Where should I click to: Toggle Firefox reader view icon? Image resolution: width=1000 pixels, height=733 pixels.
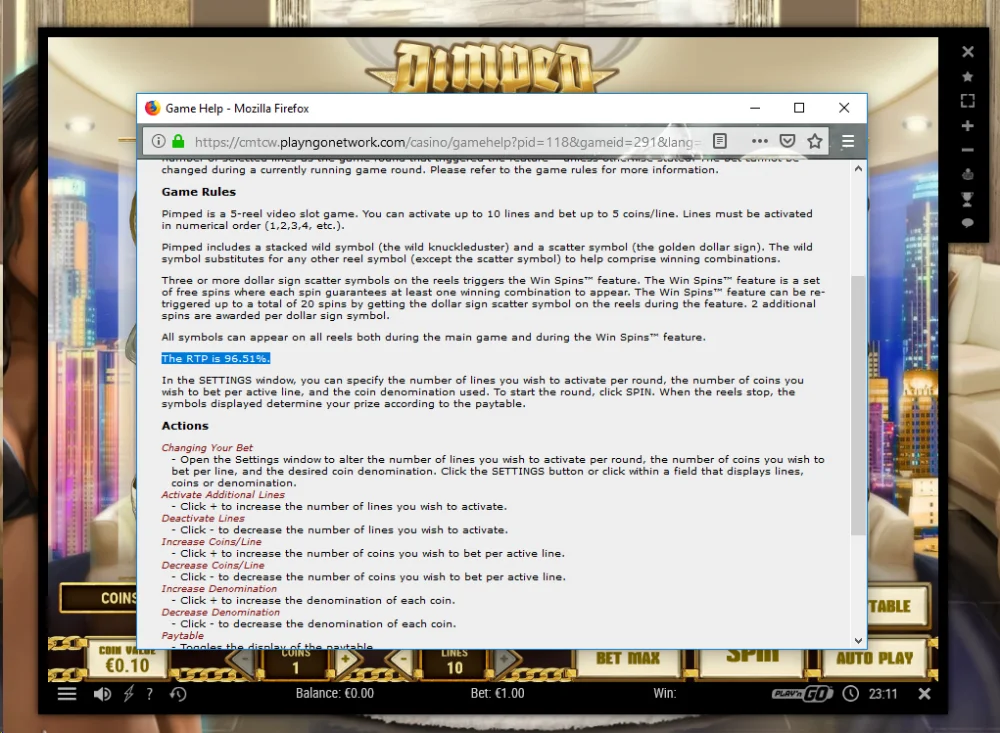720,141
